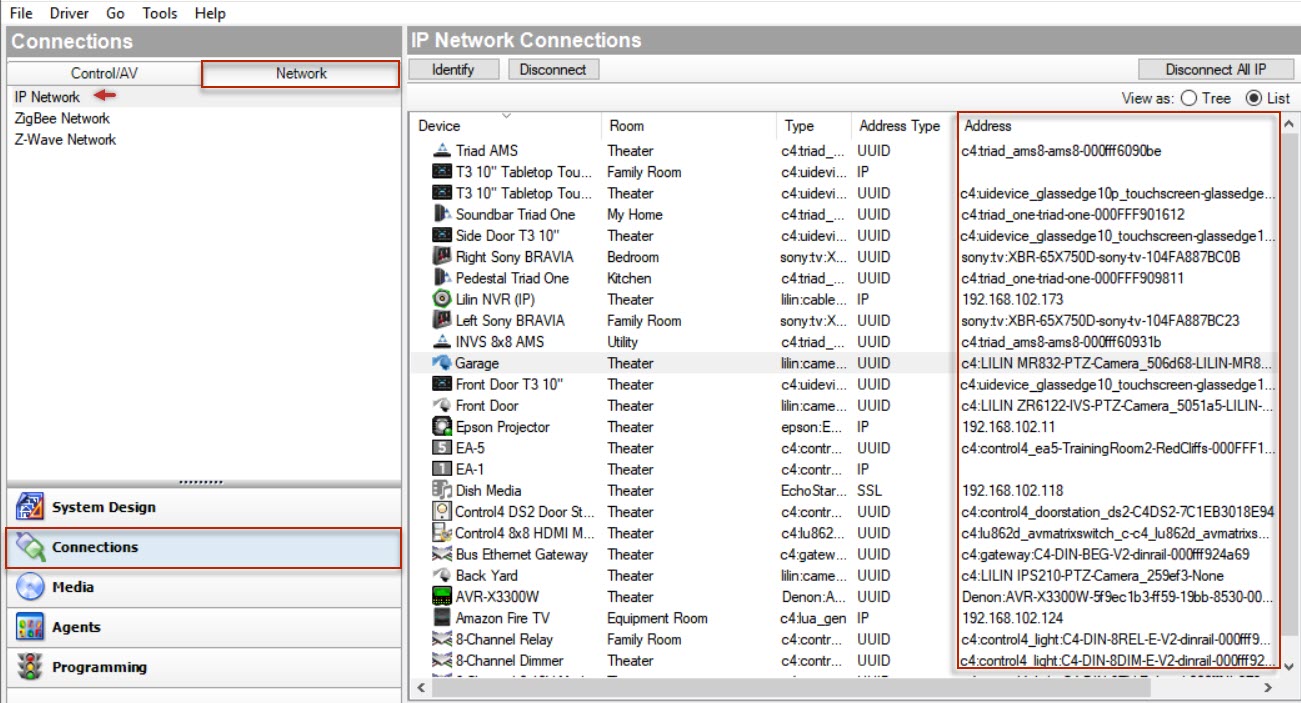Click the System Design view icon

[30, 507]
